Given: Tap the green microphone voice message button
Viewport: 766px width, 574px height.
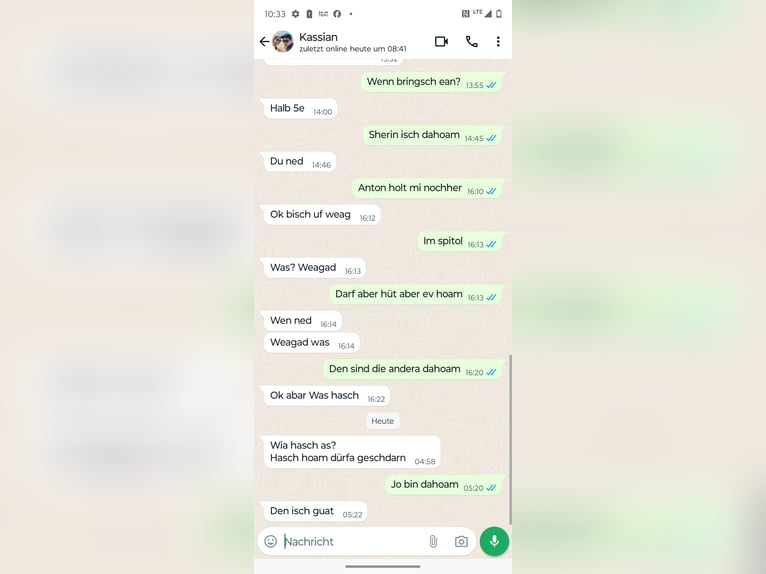Looking at the screenshot, I should click(x=494, y=541).
